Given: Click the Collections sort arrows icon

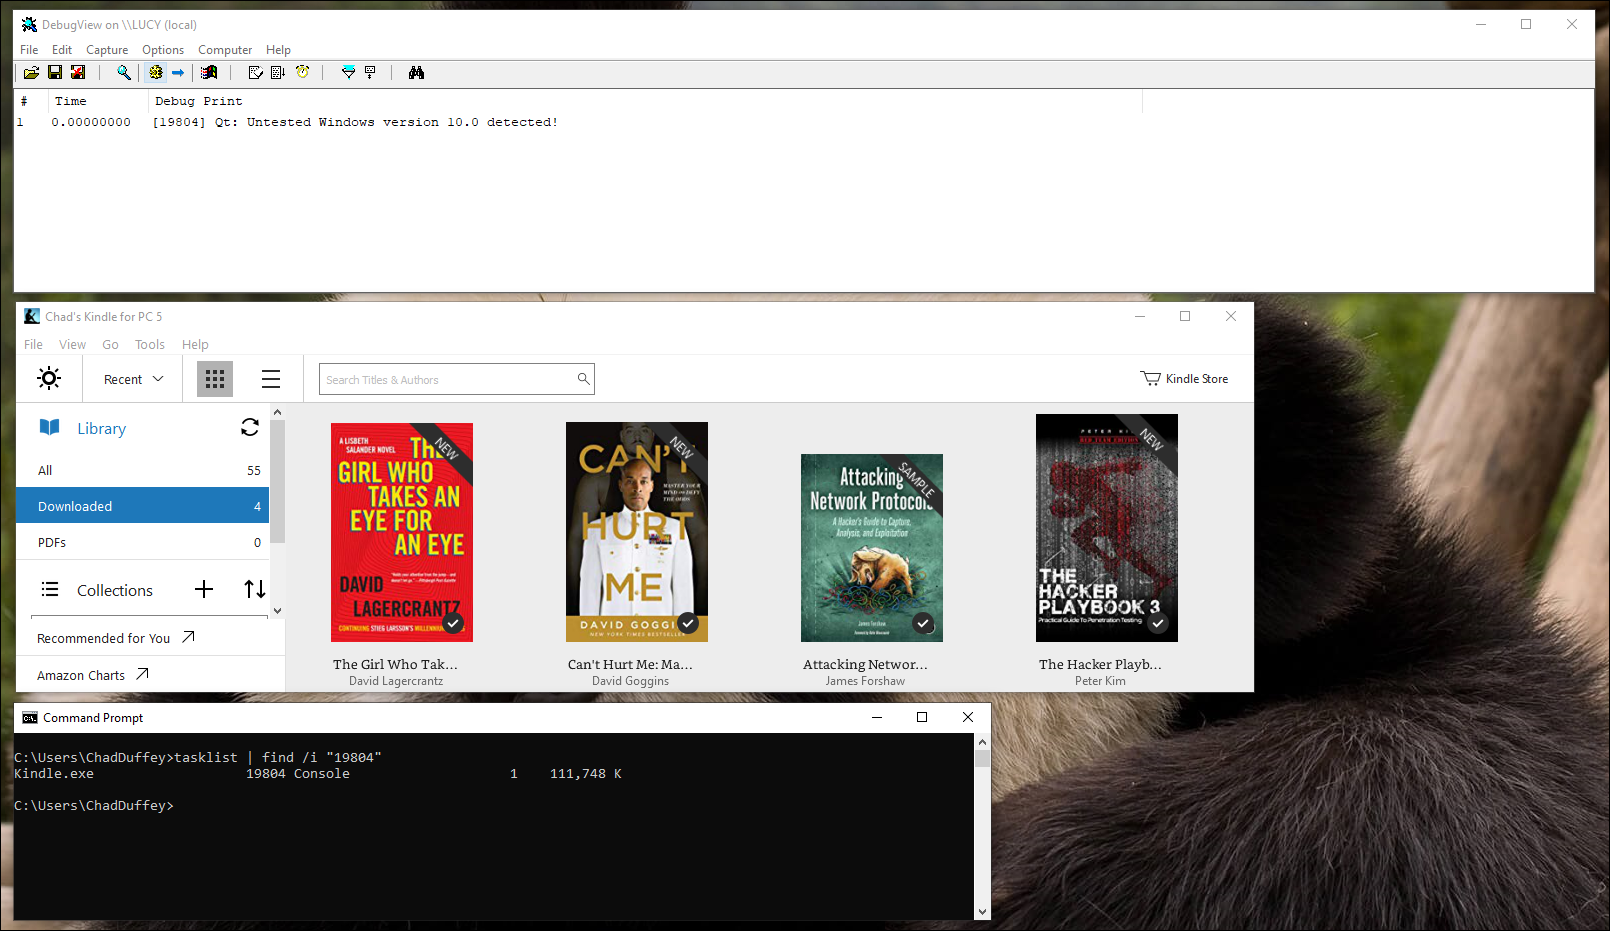Looking at the screenshot, I should click(255, 589).
